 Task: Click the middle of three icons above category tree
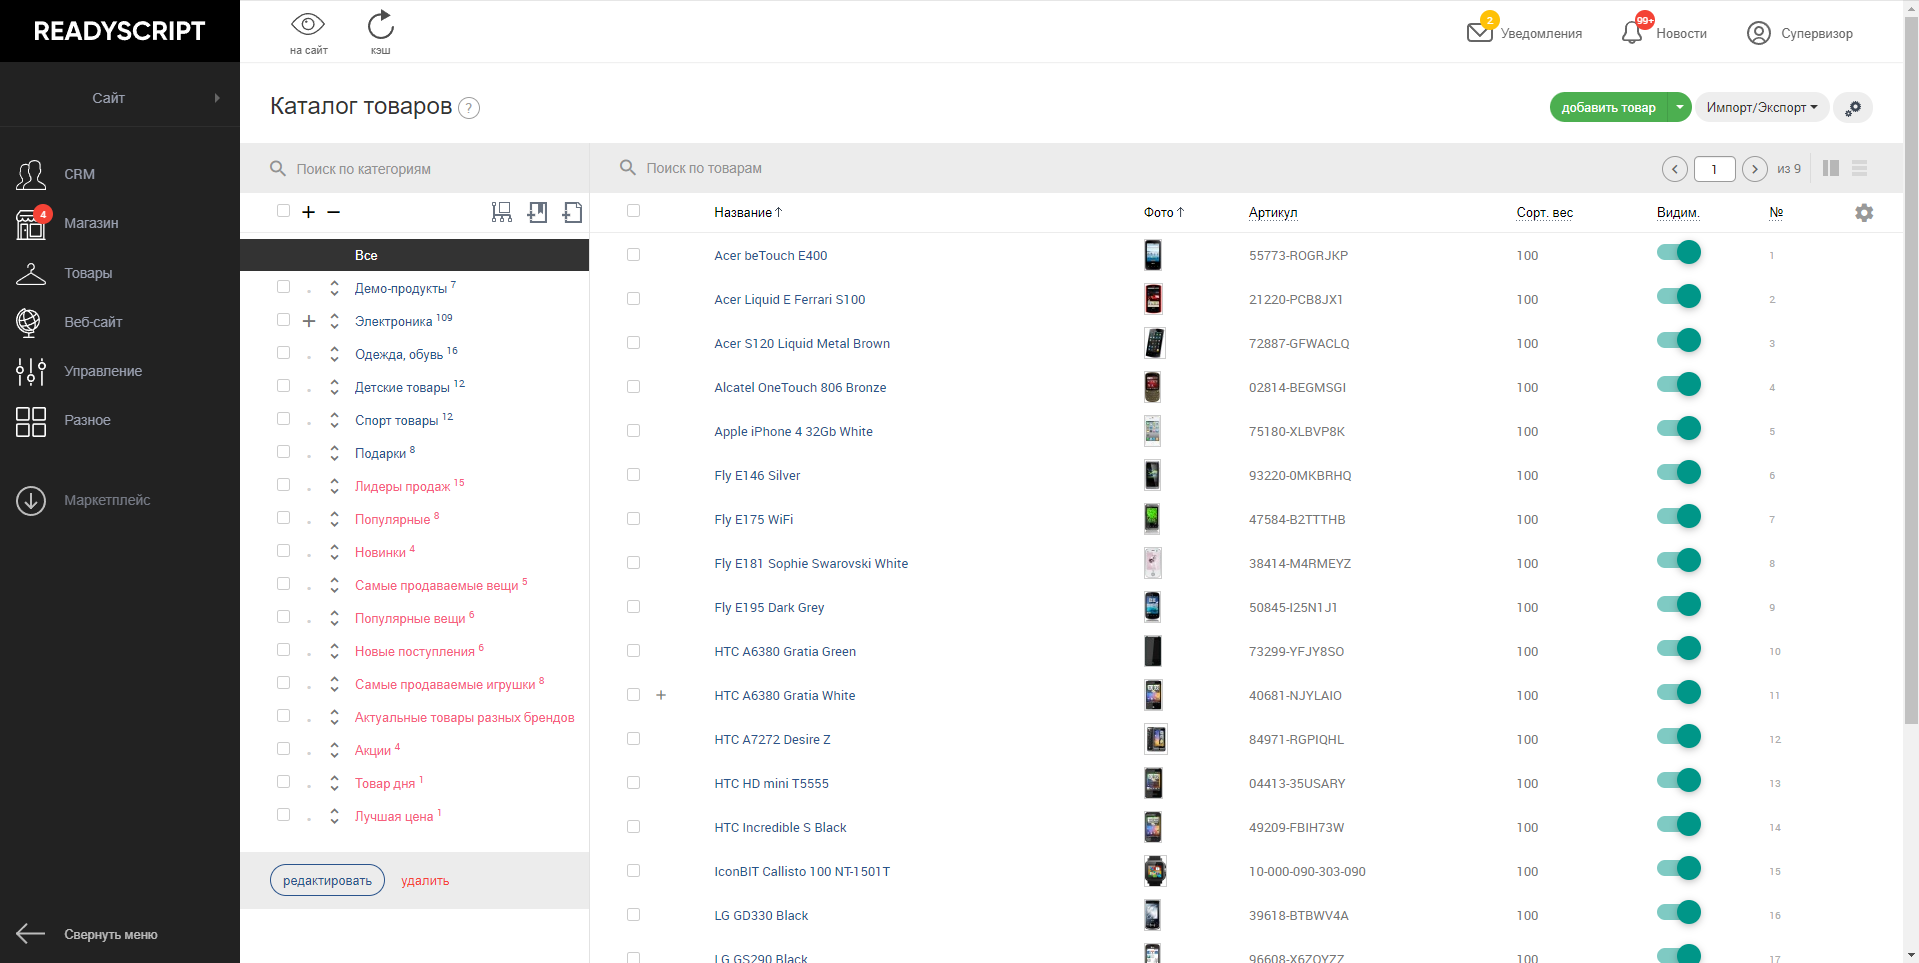point(537,212)
